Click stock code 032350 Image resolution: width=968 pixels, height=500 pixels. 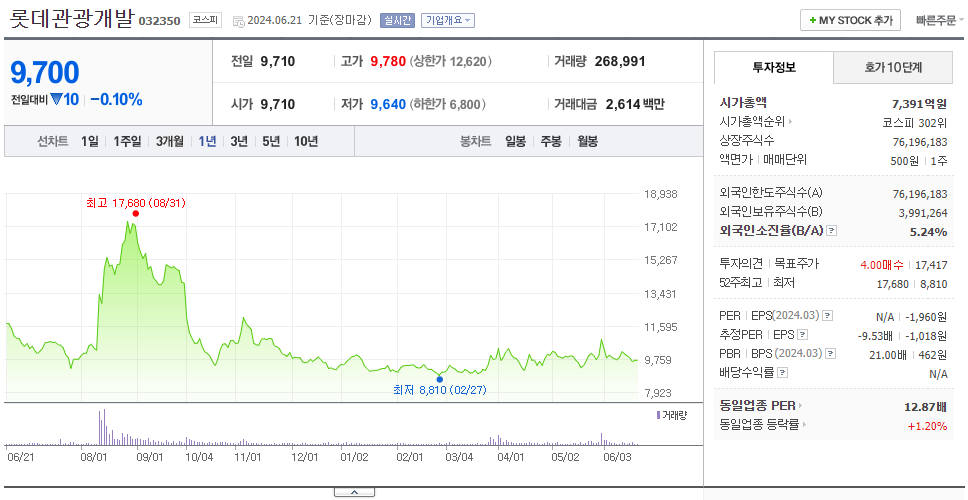(x=159, y=22)
